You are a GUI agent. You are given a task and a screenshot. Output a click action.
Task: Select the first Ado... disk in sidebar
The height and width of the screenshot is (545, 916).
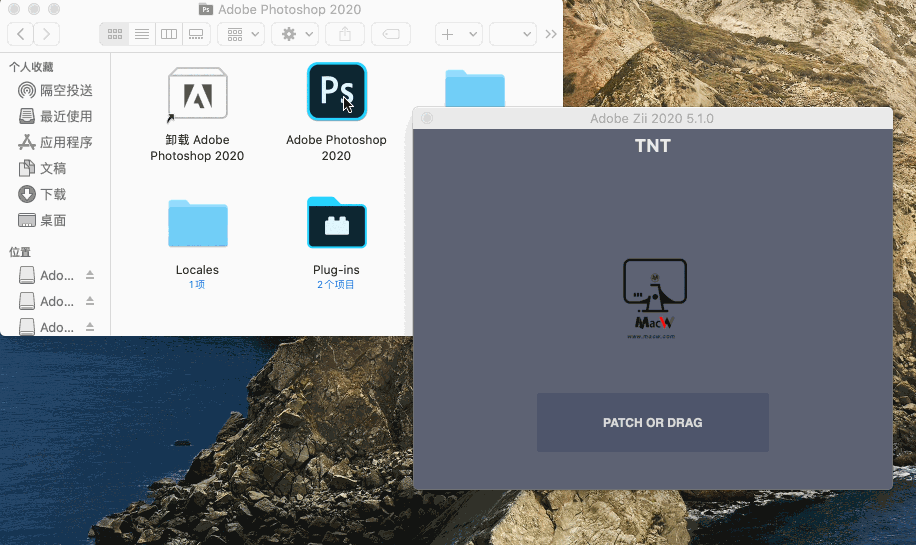coord(47,275)
